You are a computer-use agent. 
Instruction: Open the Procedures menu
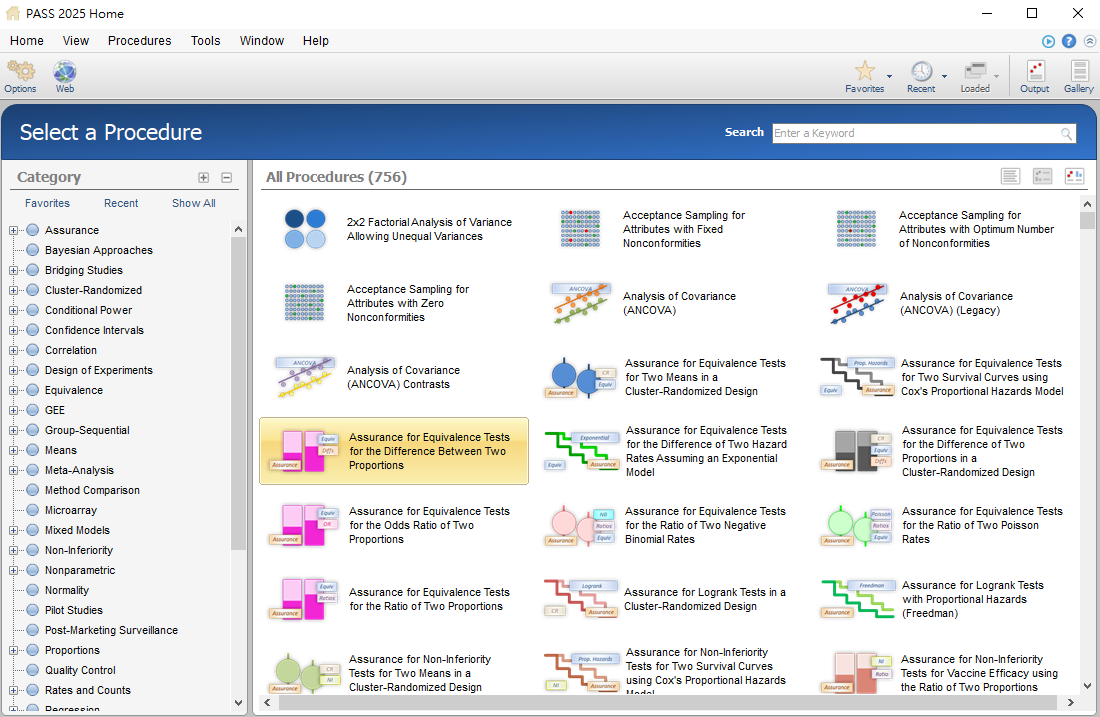point(139,41)
